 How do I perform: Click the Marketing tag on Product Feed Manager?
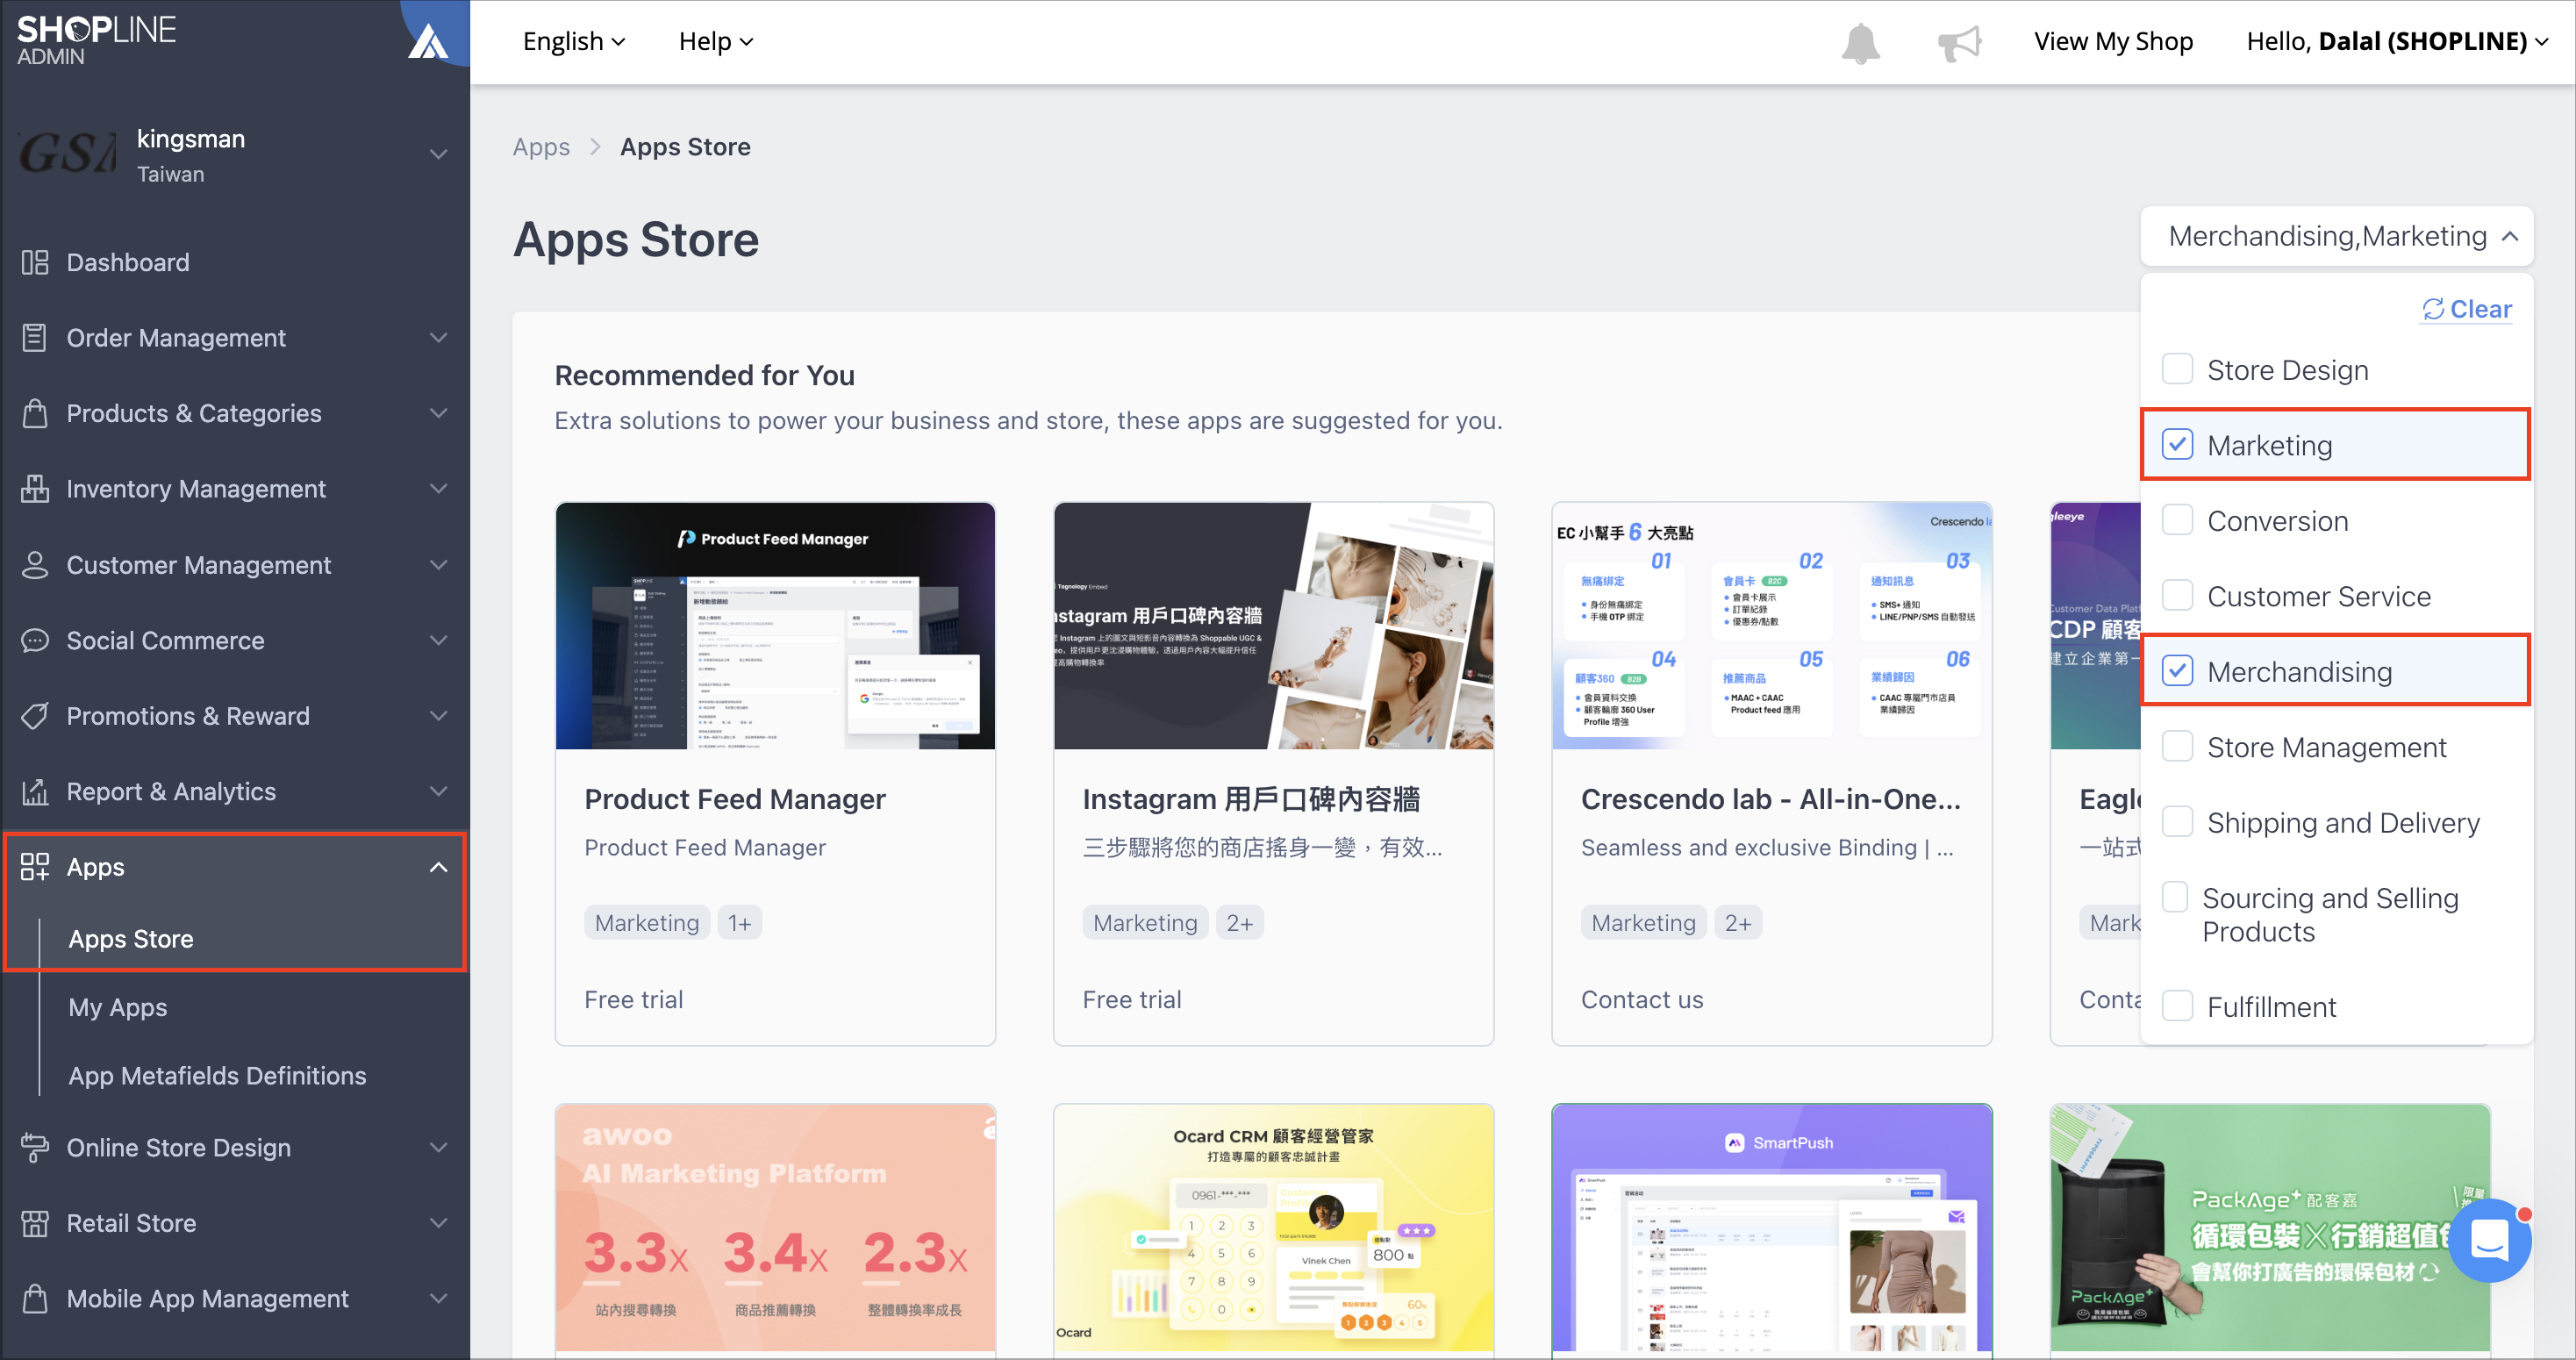647,922
